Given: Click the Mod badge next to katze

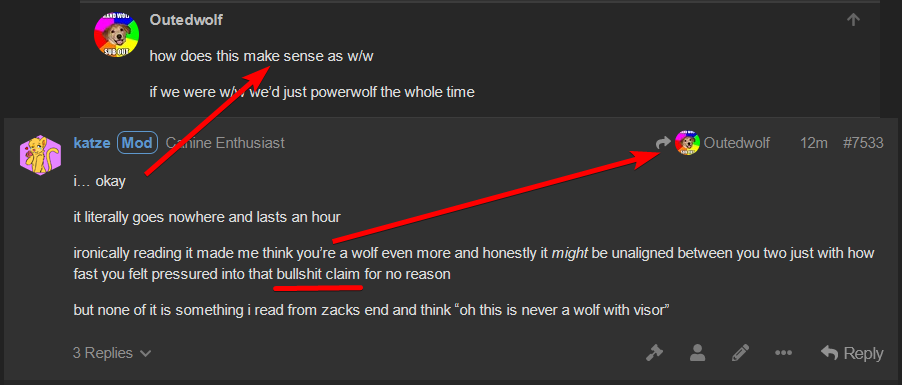Looking at the screenshot, I should (137, 142).
